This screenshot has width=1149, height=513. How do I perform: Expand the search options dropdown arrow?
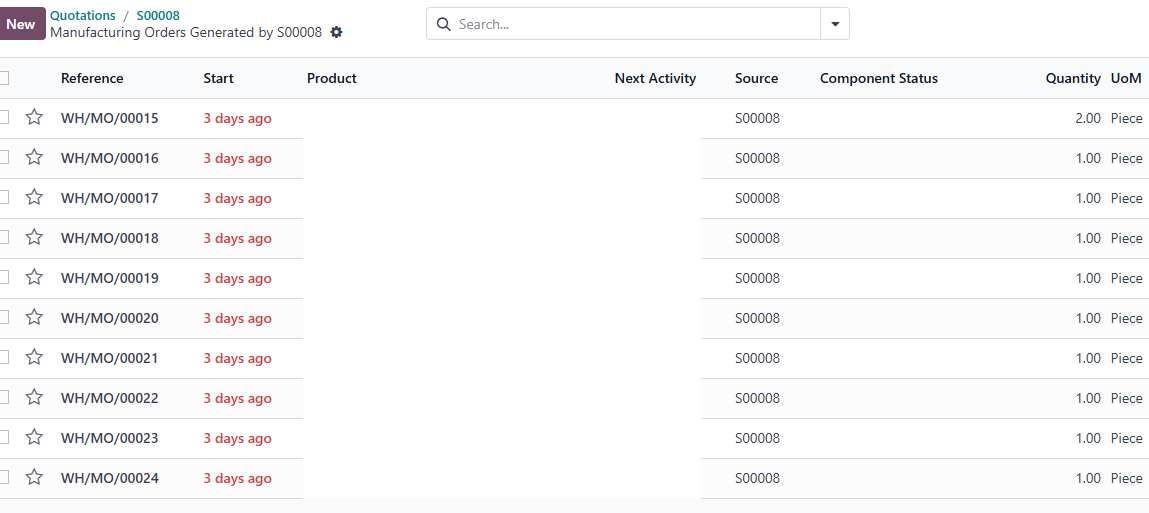click(835, 24)
